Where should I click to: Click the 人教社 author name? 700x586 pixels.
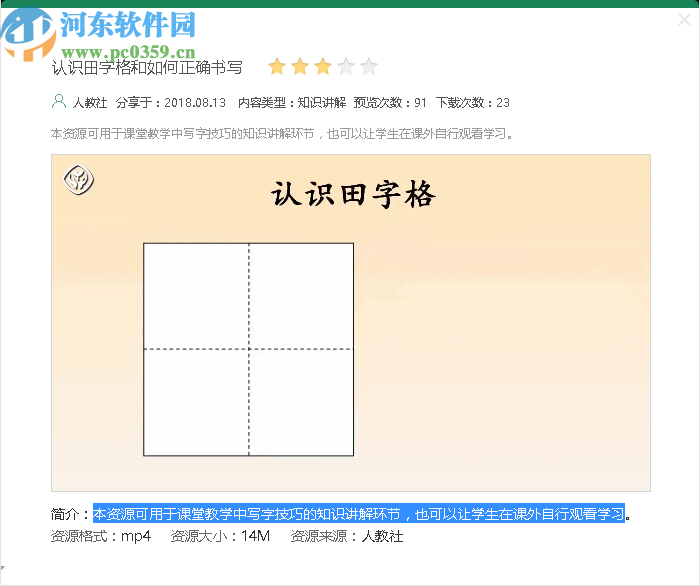pos(90,103)
